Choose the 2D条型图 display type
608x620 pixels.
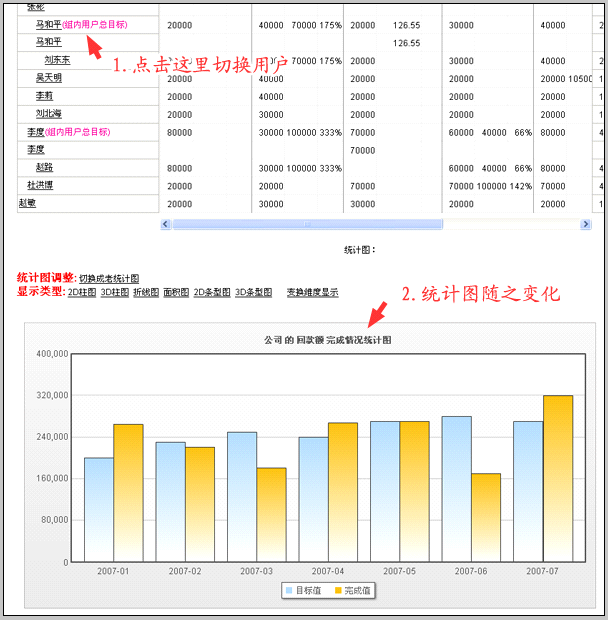(212, 292)
